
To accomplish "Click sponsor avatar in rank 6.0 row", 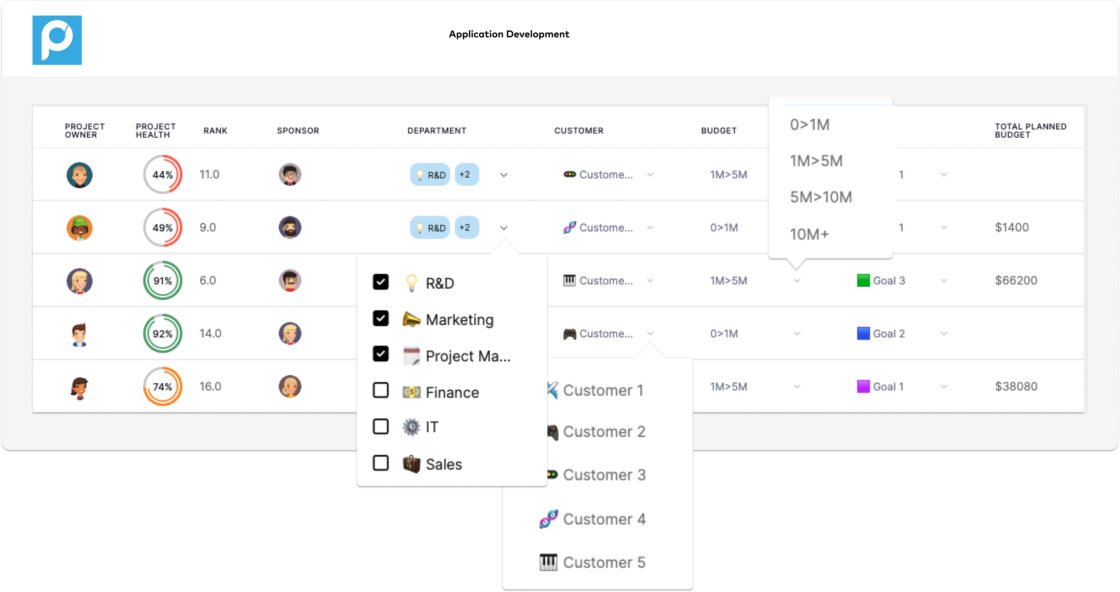I will [x=290, y=280].
